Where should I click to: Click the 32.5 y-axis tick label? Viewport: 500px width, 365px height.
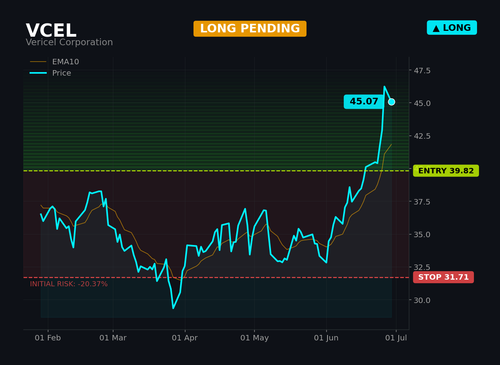(422, 267)
